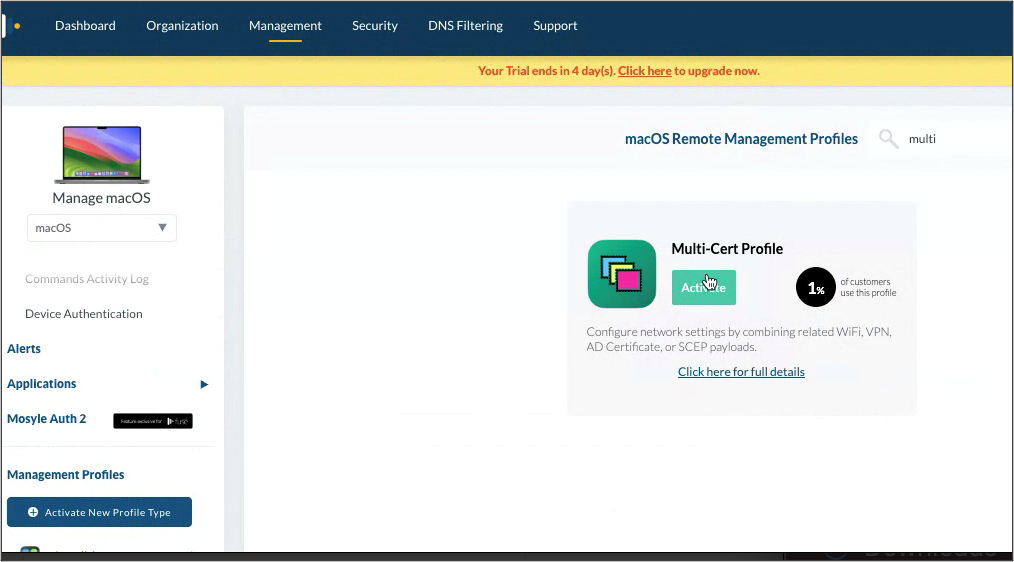Expand the Applications arrow
This screenshot has width=1014, height=562.
pos(204,384)
